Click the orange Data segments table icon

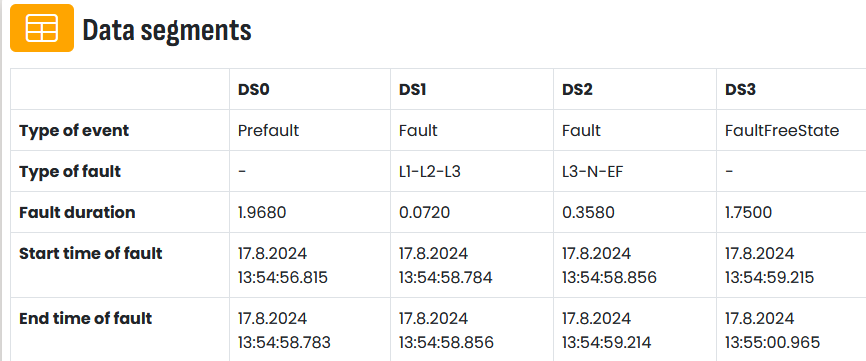pos(42,28)
